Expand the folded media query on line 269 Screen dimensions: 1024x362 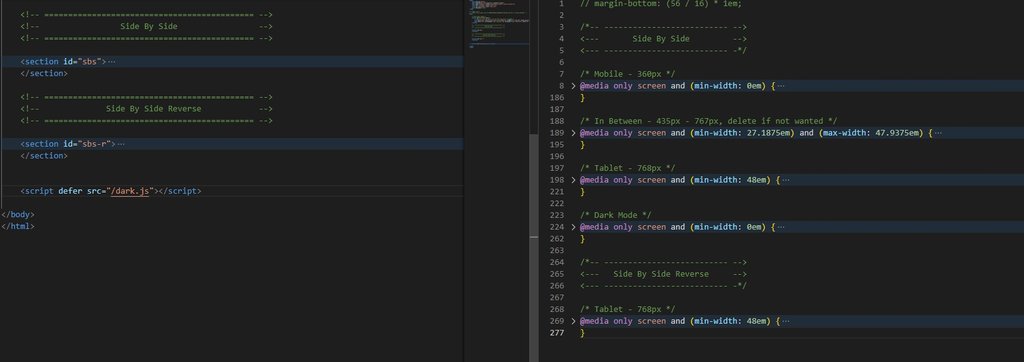tap(573, 321)
